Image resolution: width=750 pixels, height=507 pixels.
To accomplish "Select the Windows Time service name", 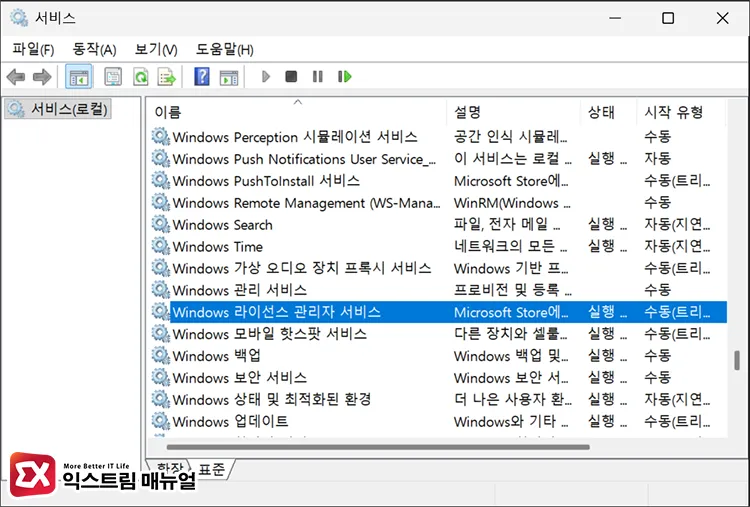I will click(218, 247).
